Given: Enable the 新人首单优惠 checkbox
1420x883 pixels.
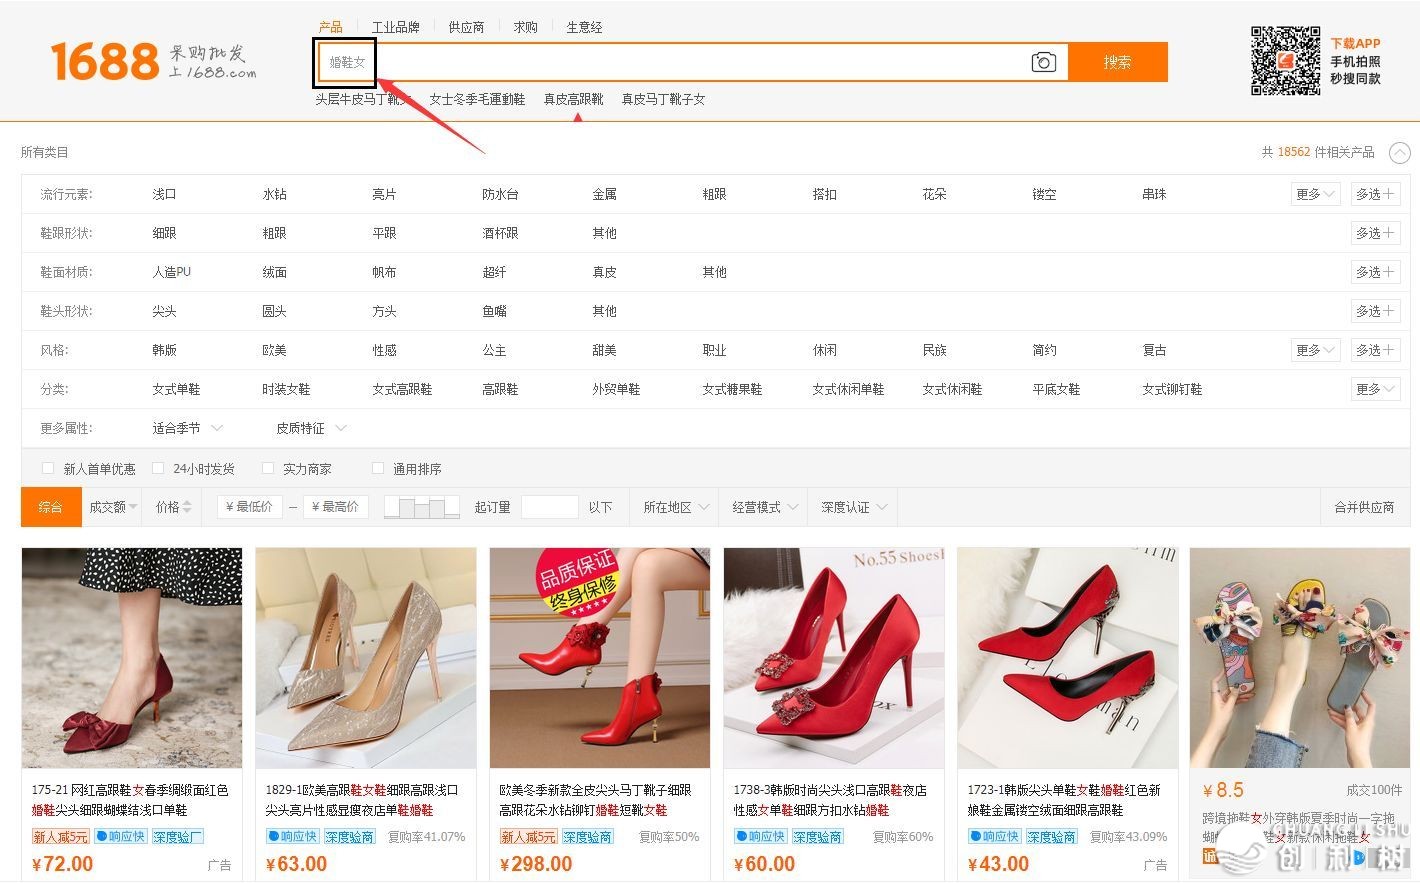Looking at the screenshot, I should [48, 468].
